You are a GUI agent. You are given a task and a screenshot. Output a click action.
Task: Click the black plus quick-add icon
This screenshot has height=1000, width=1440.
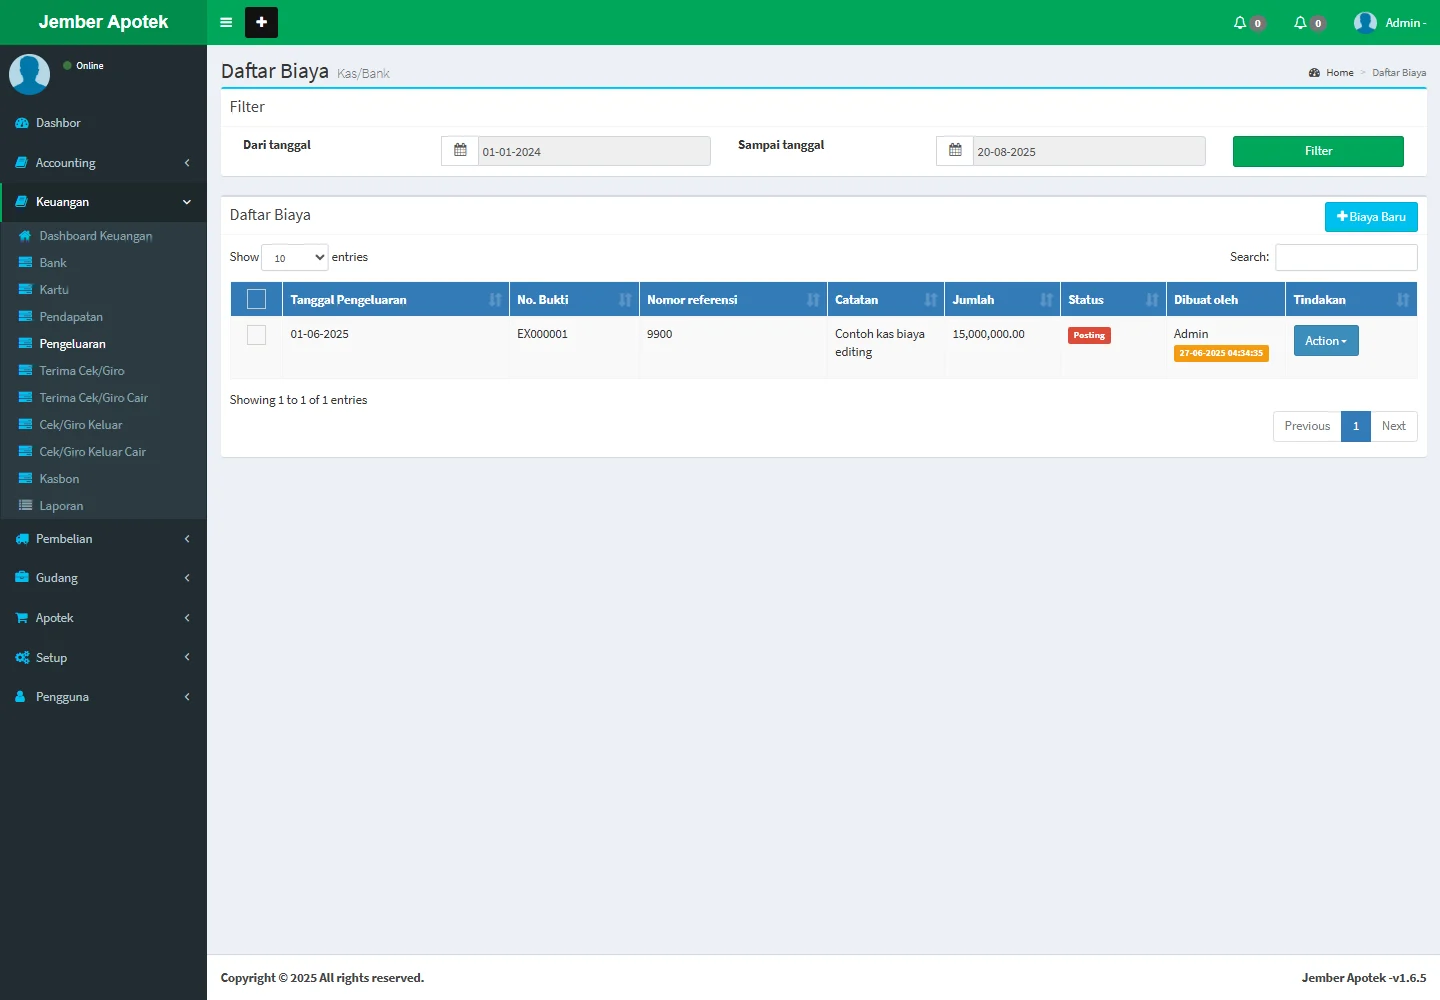click(x=261, y=22)
